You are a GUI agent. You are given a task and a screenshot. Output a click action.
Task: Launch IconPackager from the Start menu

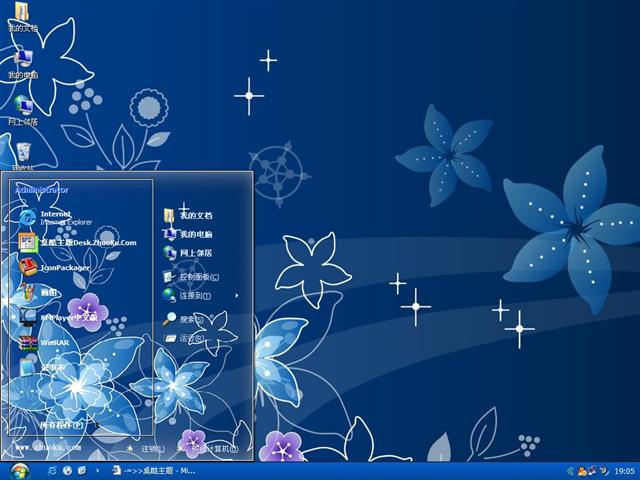point(54,267)
